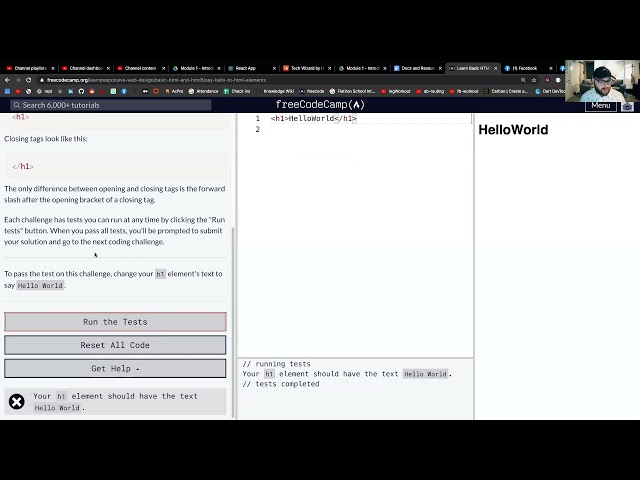The height and width of the screenshot is (480, 640).
Task: Open the GitHub icon bookmark
Action: point(81,91)
